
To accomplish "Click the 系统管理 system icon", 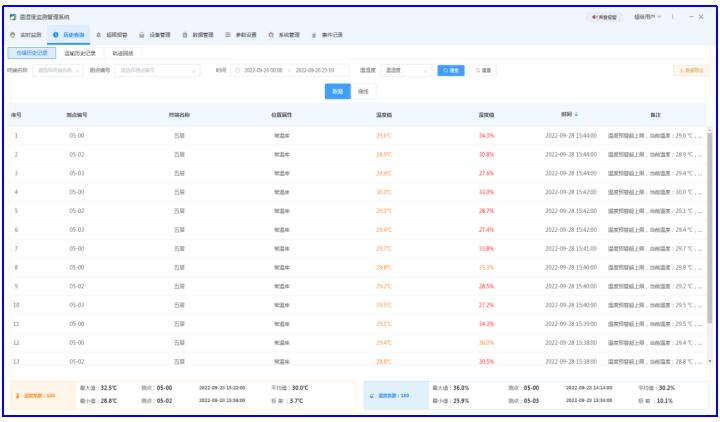I will tap(271, 34).
